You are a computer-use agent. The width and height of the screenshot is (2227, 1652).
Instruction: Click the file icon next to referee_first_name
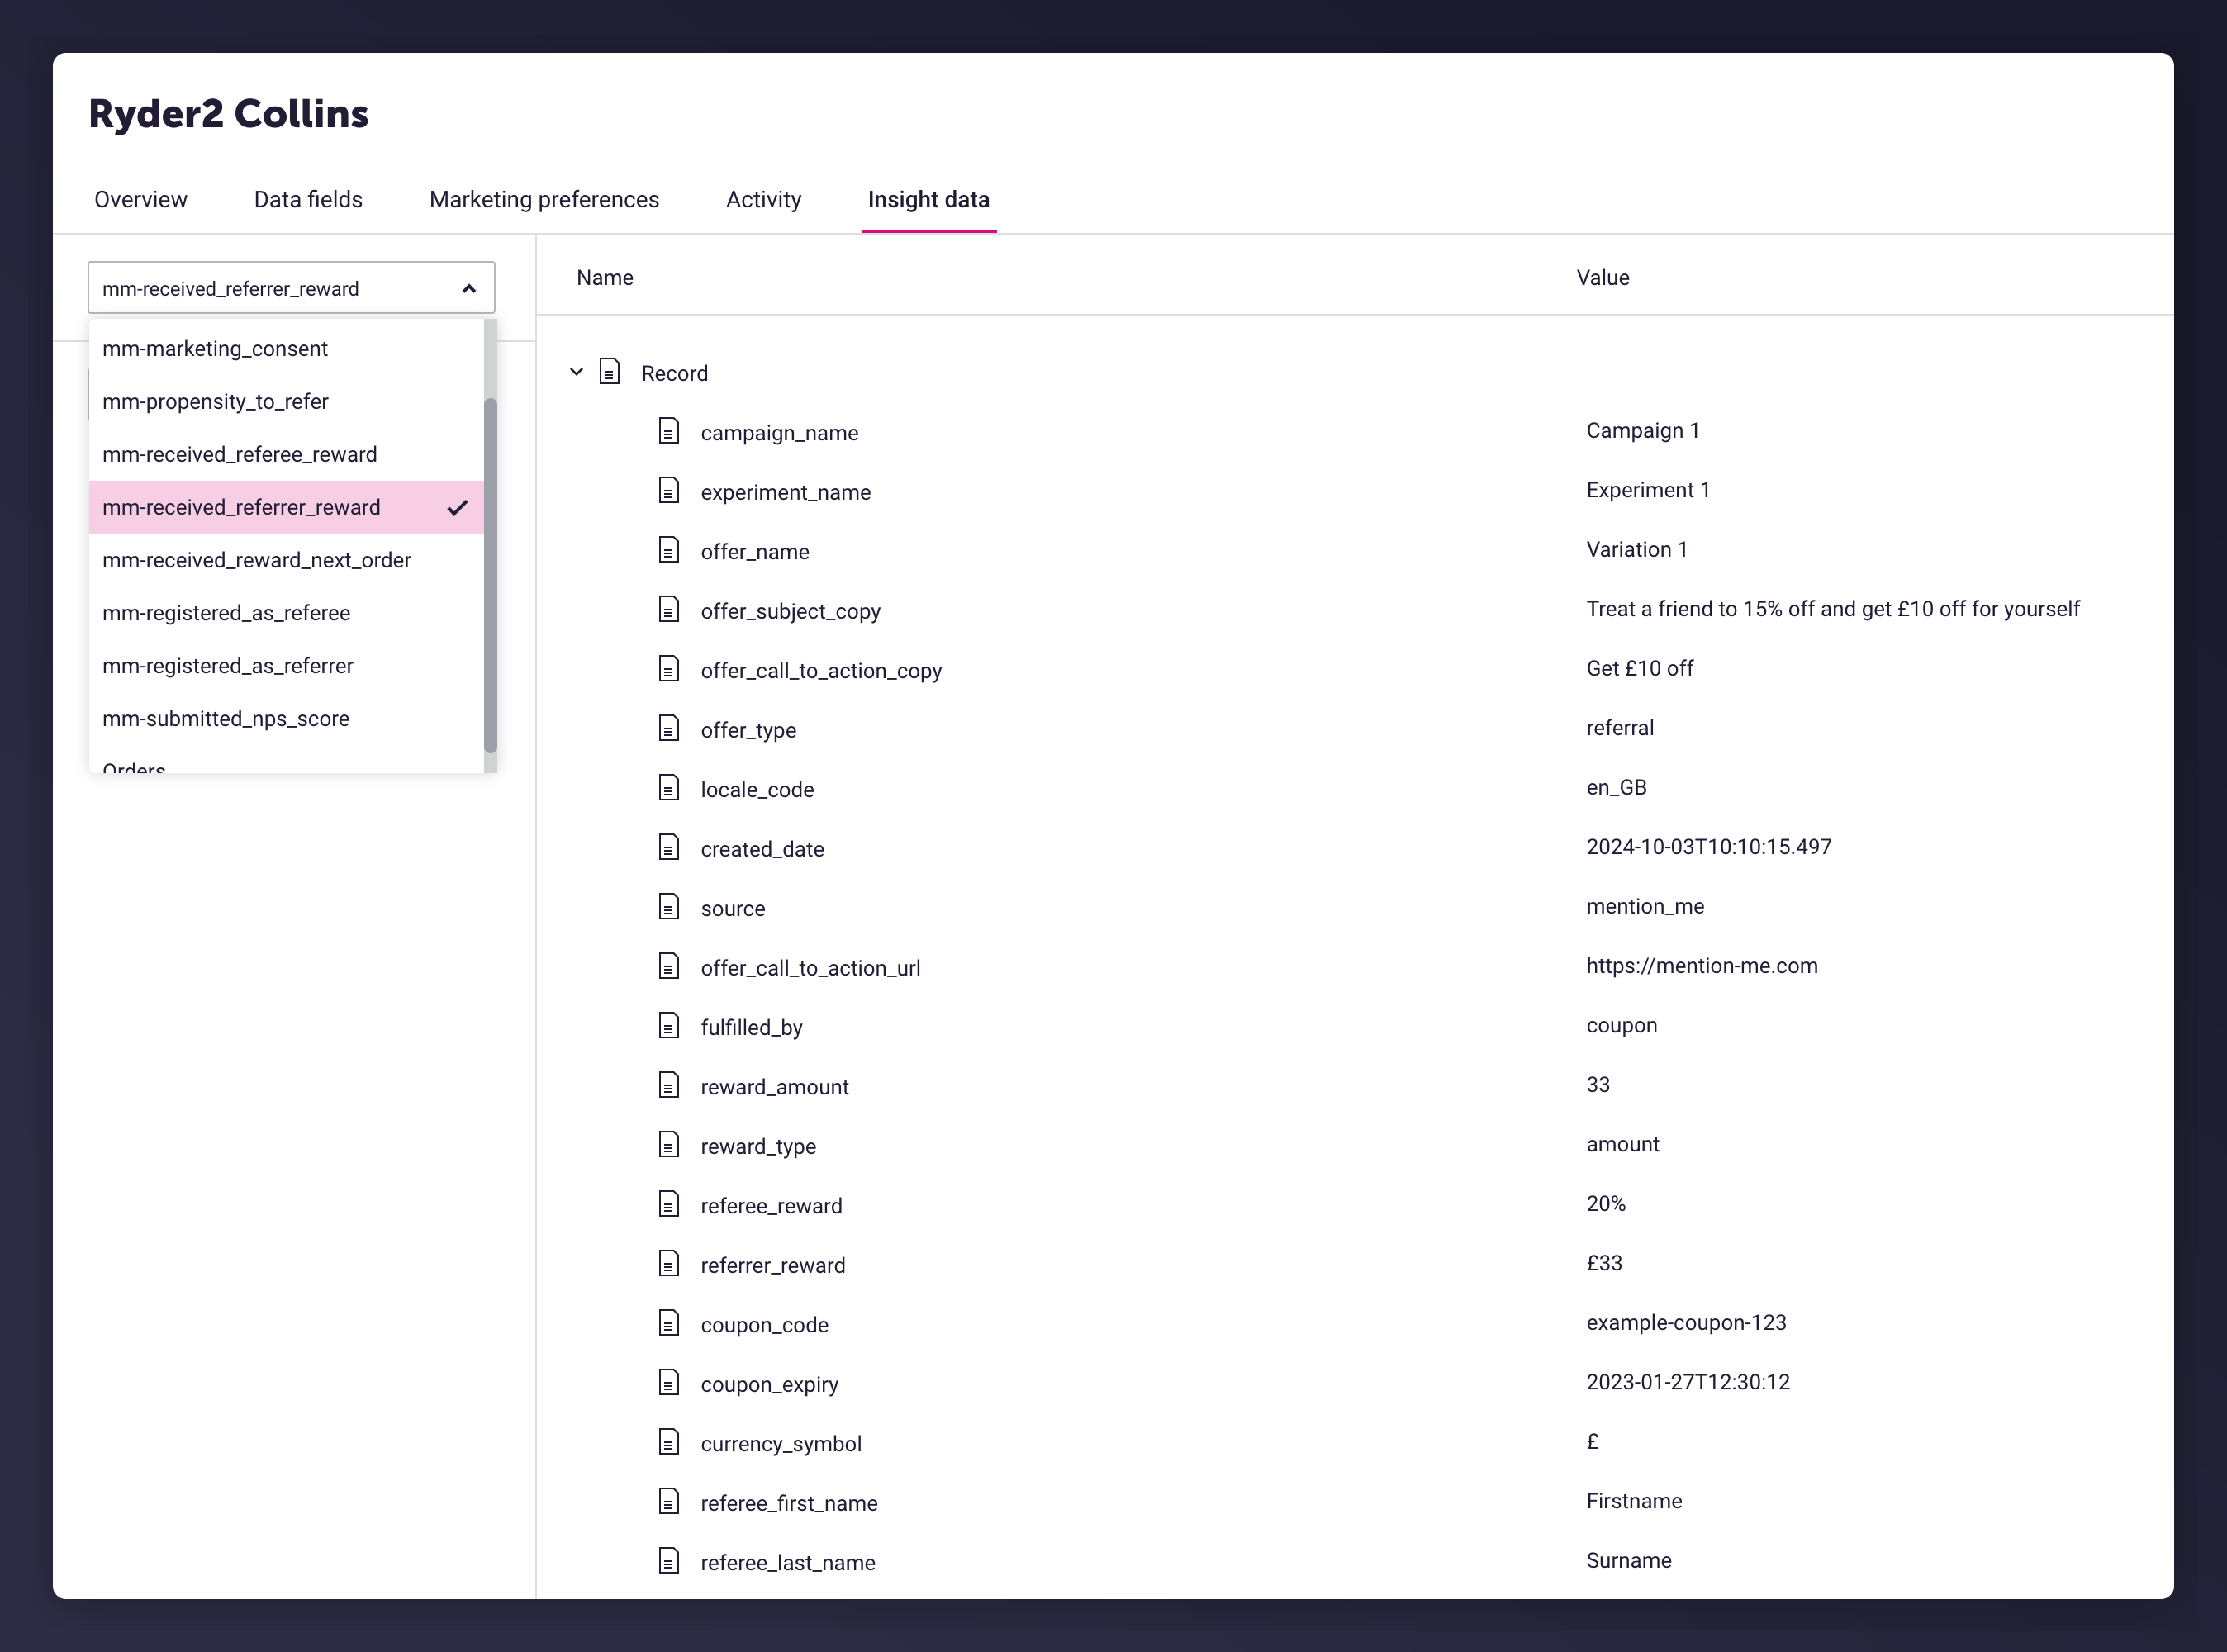pyautogui.click(x=669, y=1502)
